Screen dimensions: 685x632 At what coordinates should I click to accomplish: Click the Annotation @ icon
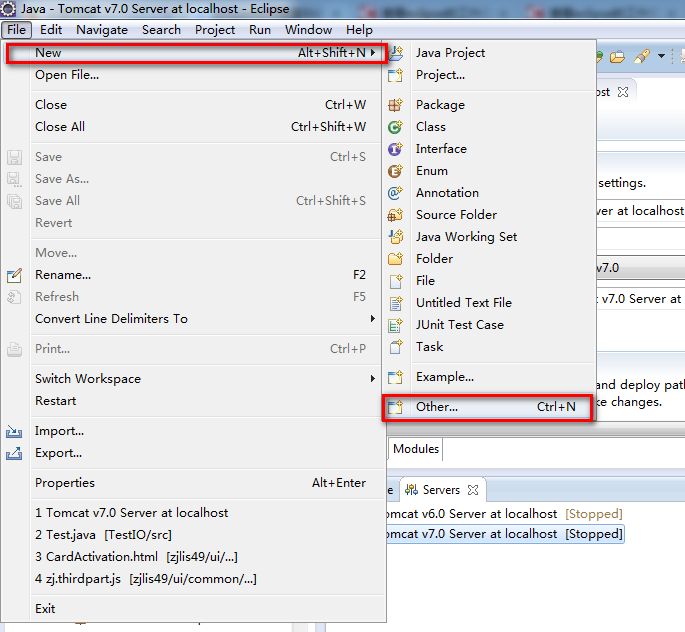click(x=396, y=193)
